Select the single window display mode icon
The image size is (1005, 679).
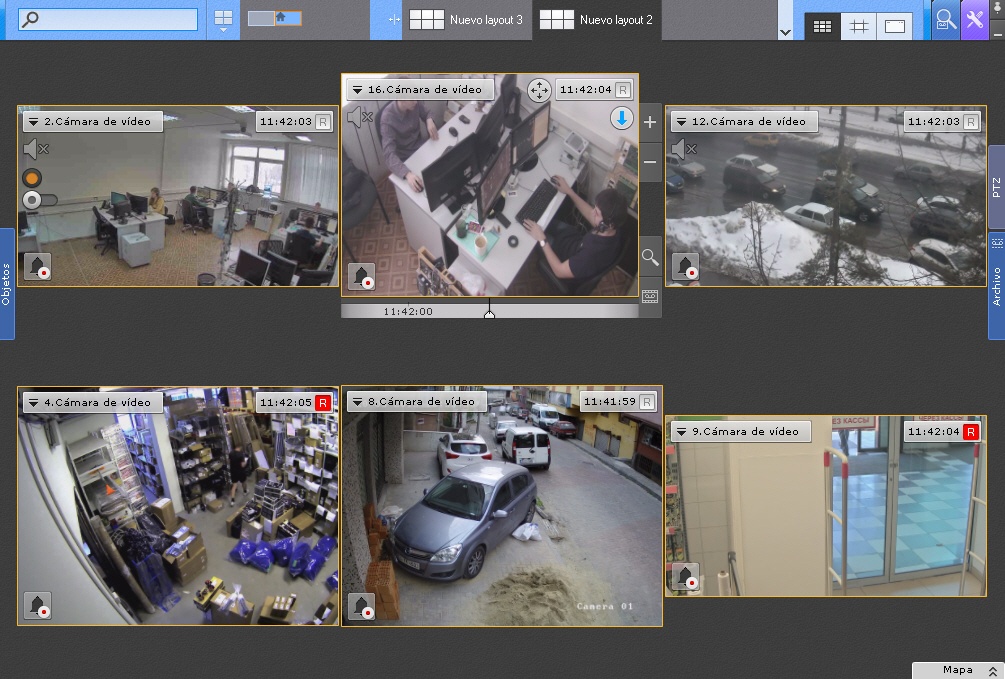click(x=894, y=26)
